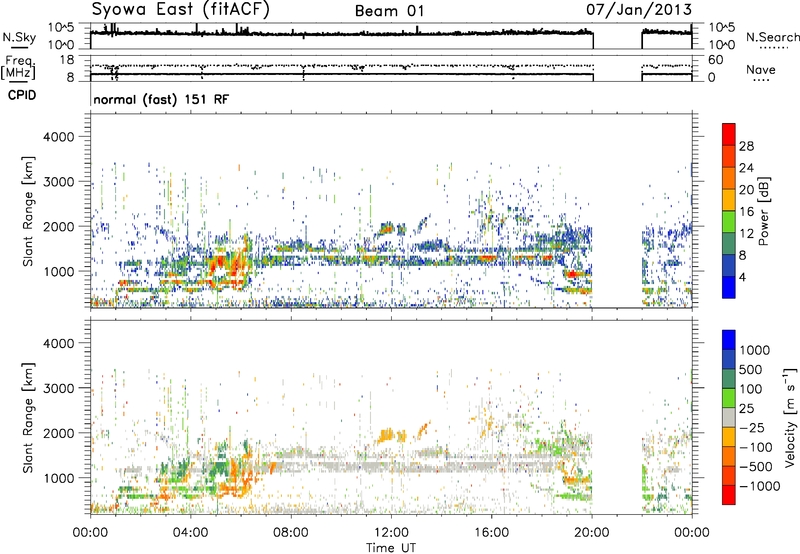This screenshot has height=554, width=800.
Task: Click the 'Time UT' axis title
Action: point(391,548)
